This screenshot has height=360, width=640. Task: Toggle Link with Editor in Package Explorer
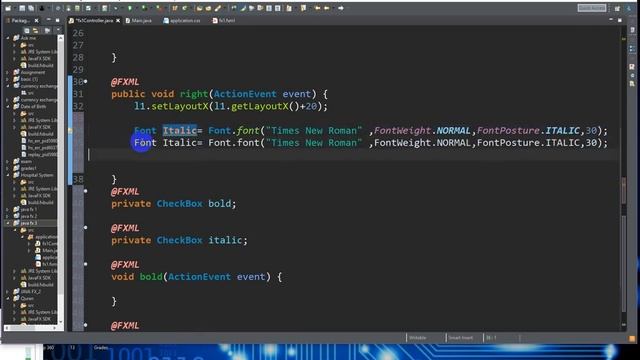coord(36,30)
